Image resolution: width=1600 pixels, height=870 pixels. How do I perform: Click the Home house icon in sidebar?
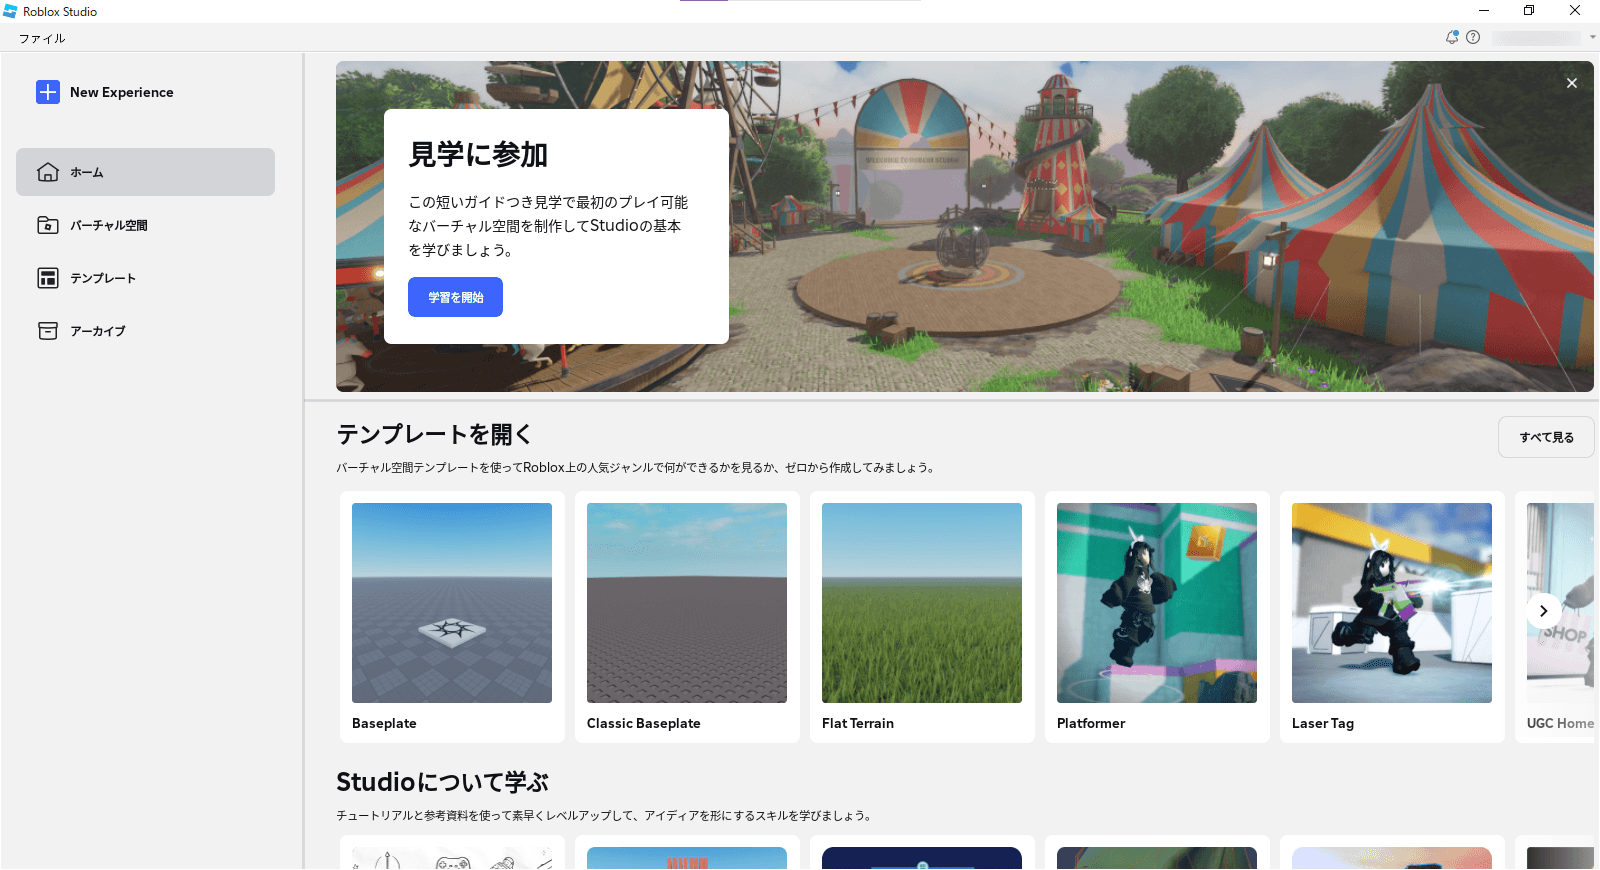coord(47,172)
